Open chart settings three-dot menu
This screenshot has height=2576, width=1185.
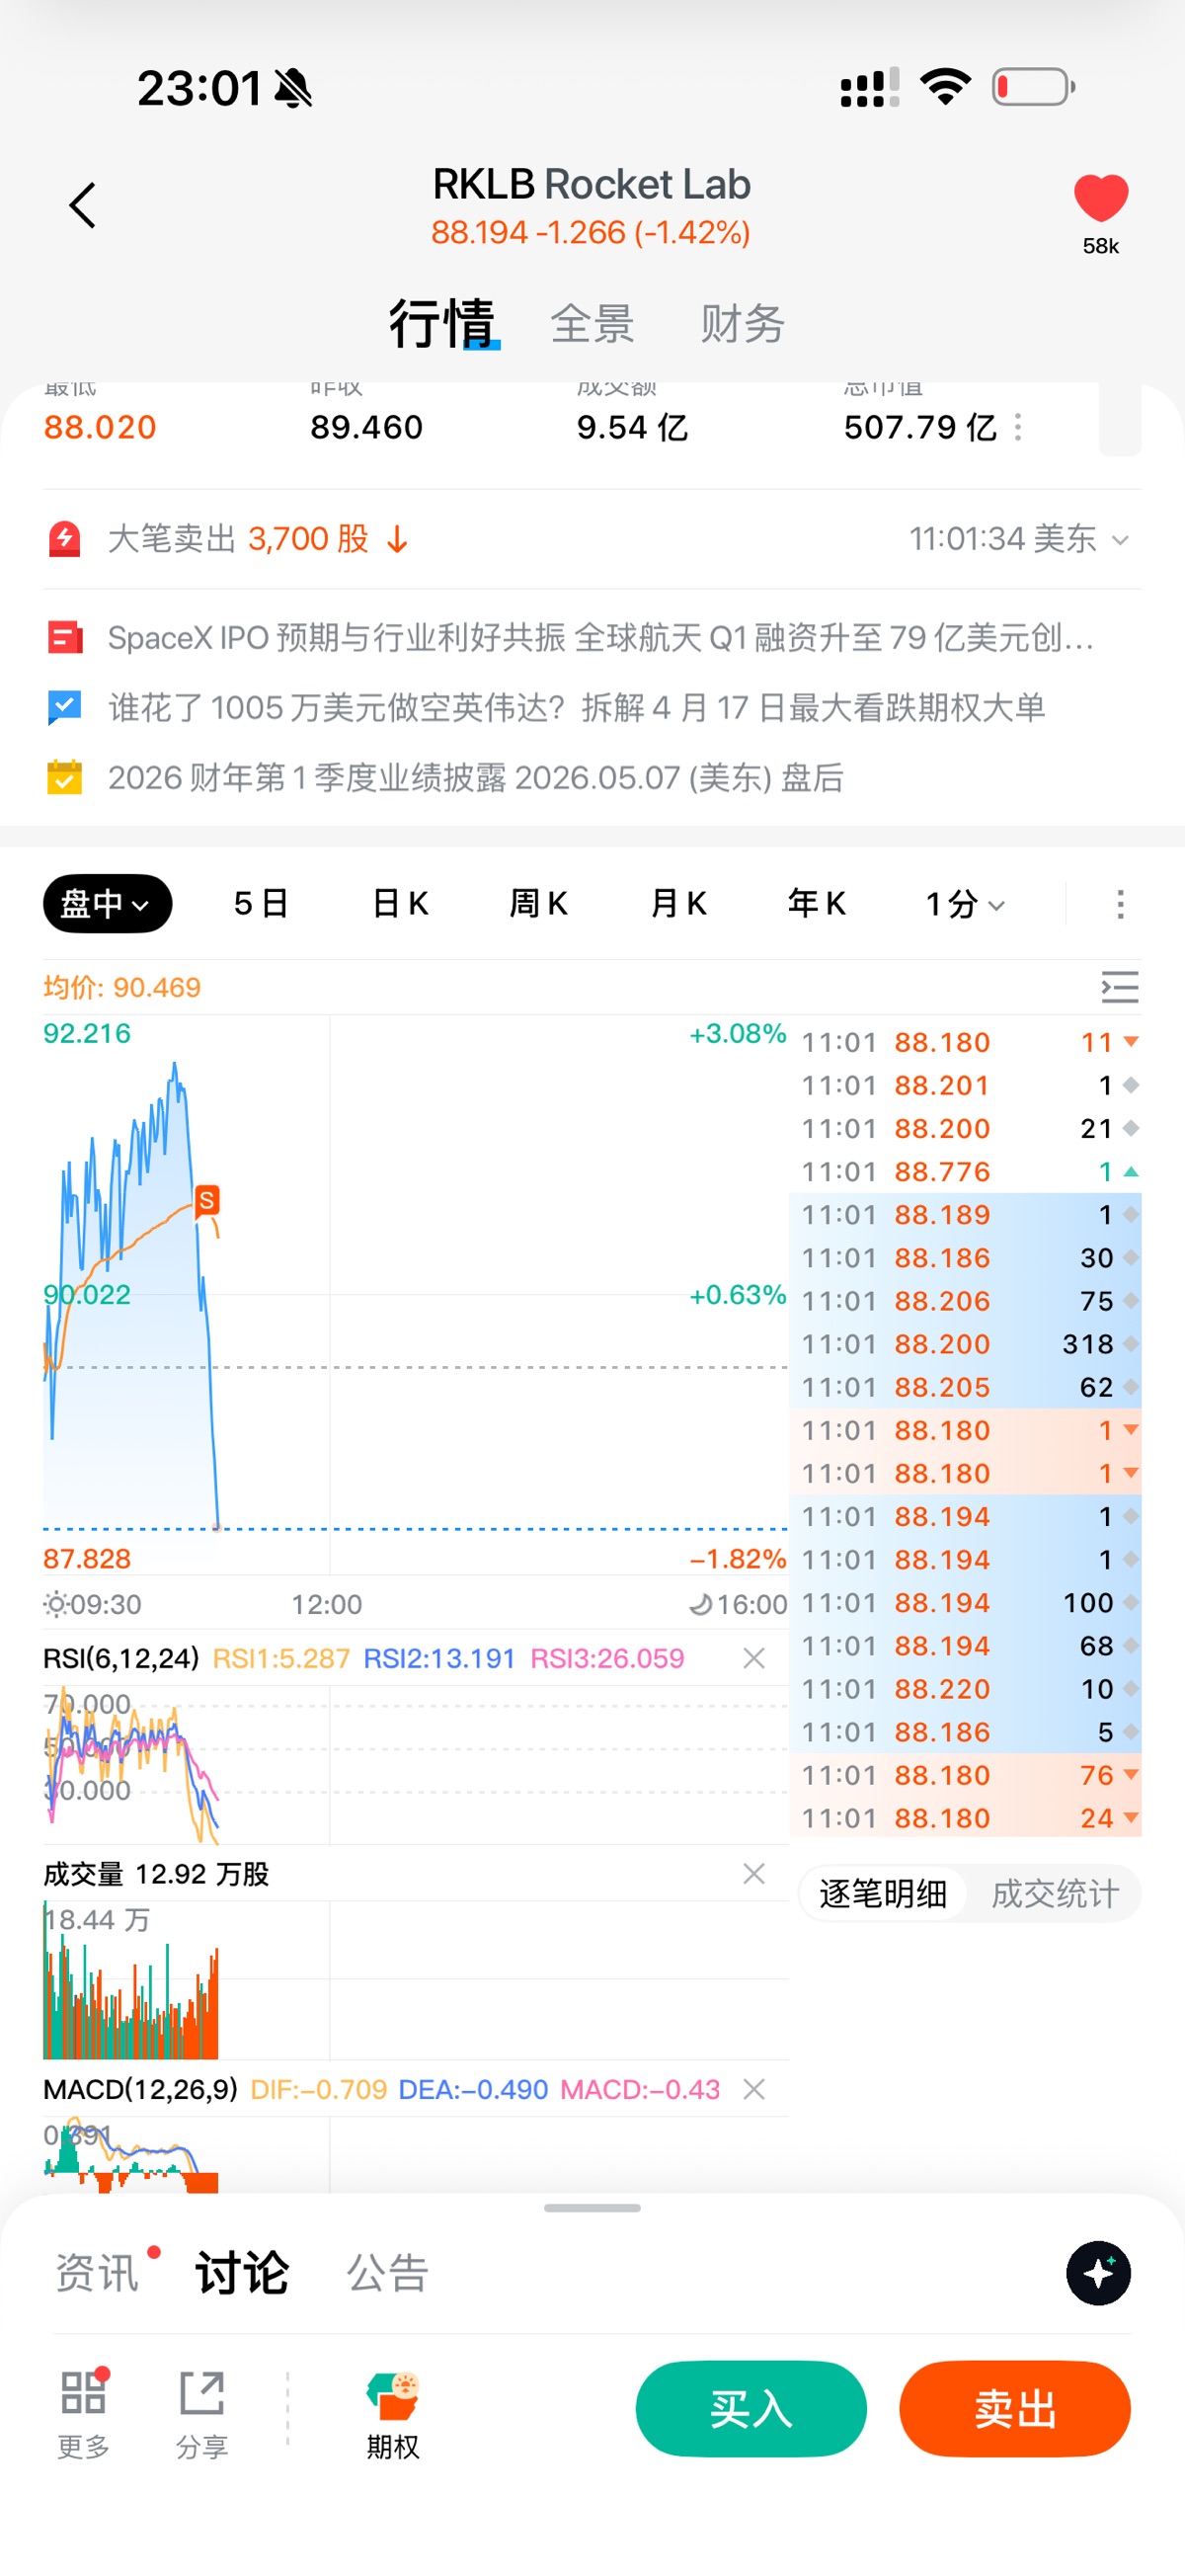[x=1120, y=904]
